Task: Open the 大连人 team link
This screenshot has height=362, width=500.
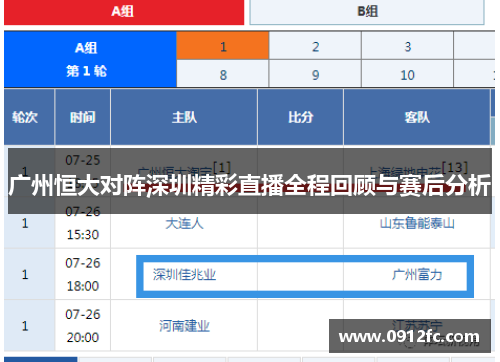Action: point(184,223)
